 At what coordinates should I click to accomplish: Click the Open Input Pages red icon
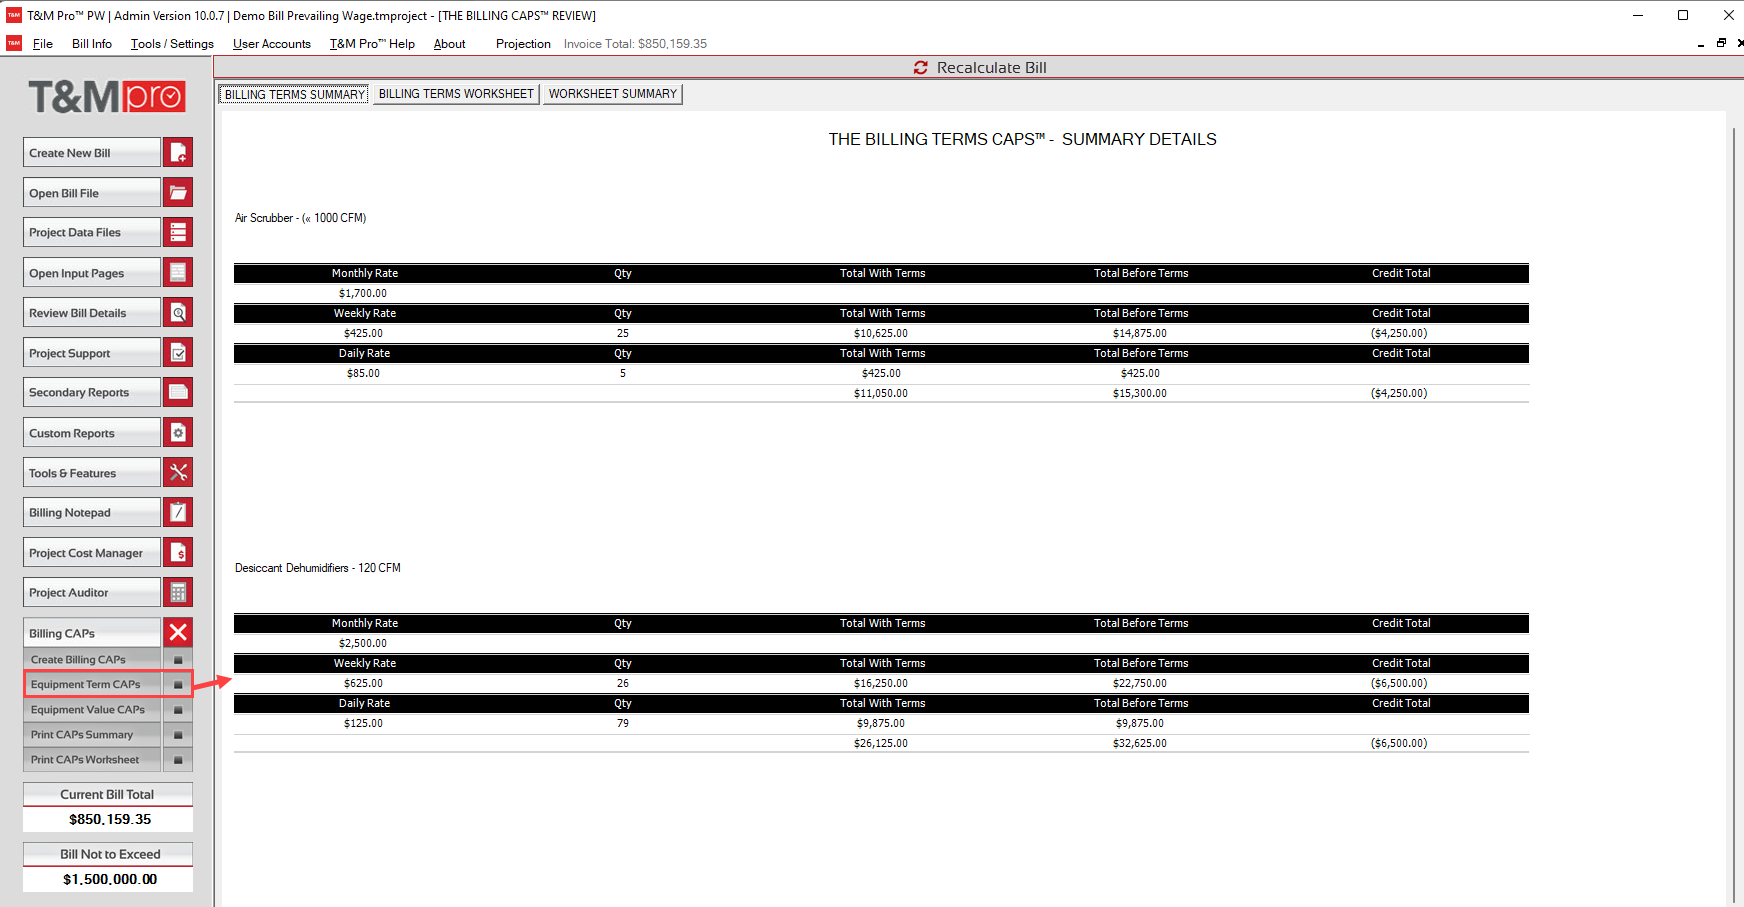(178, 272)
